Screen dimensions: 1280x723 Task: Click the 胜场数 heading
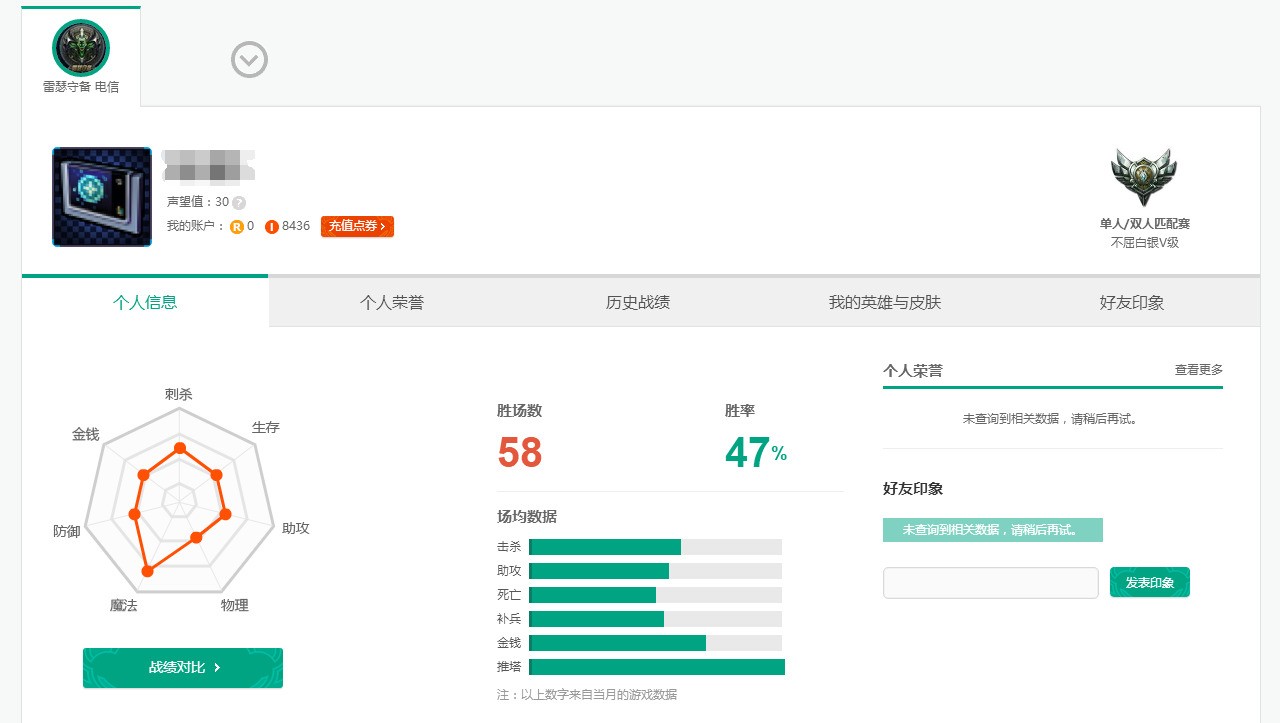point(520,411)
